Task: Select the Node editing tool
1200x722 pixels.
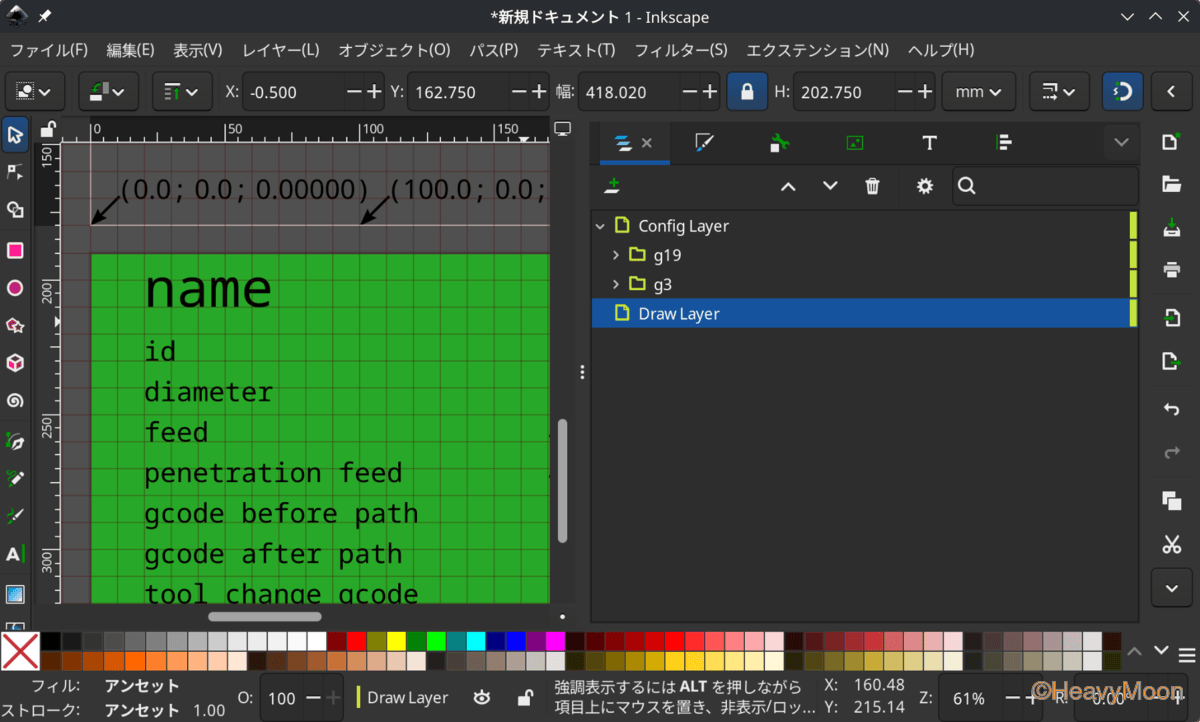Action: pos(15,172)
